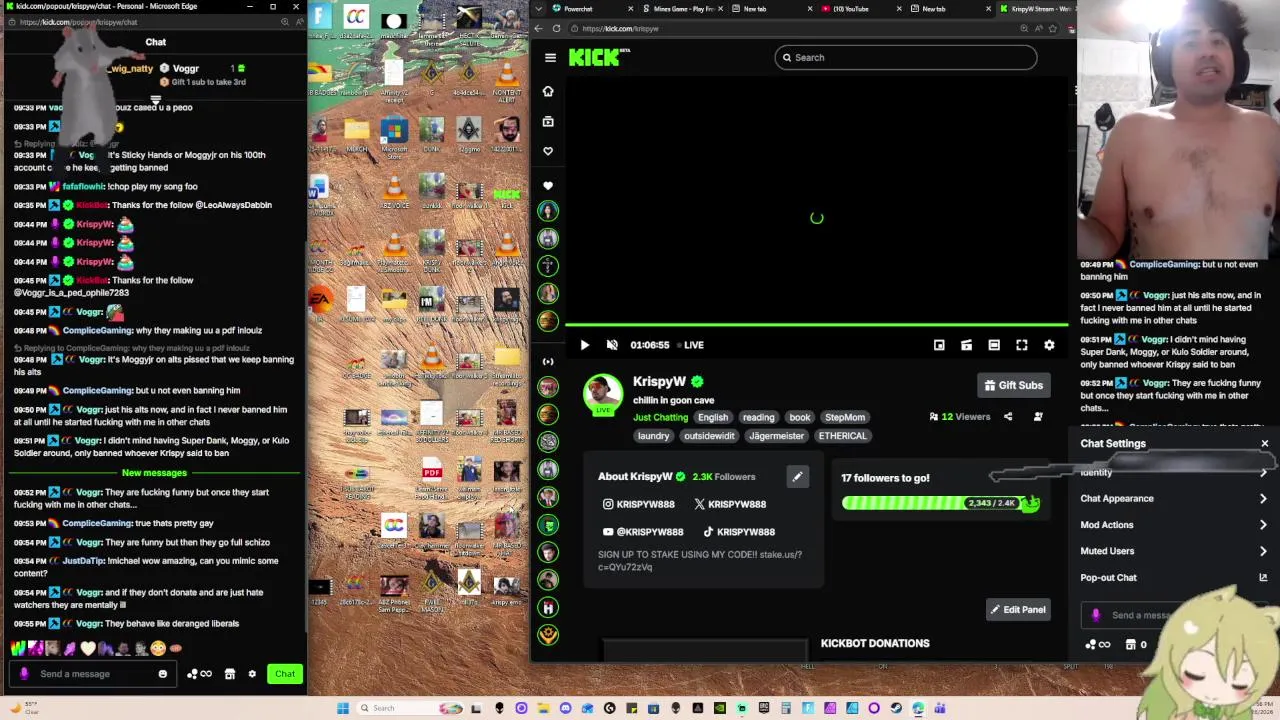Go to Kick home via house icon
The width and height of the screenshot is (1280, 720).
[x=548, y=91]
